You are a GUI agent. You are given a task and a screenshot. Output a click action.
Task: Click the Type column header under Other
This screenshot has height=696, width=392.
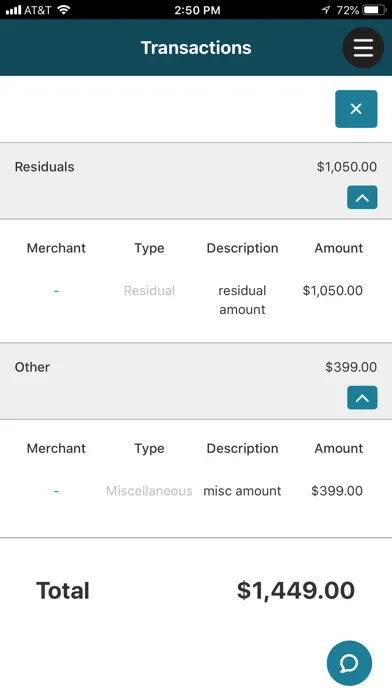(149, 448)
